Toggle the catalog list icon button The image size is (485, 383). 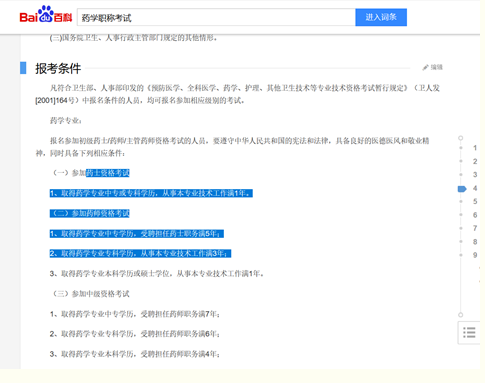(x=469, y=333)
